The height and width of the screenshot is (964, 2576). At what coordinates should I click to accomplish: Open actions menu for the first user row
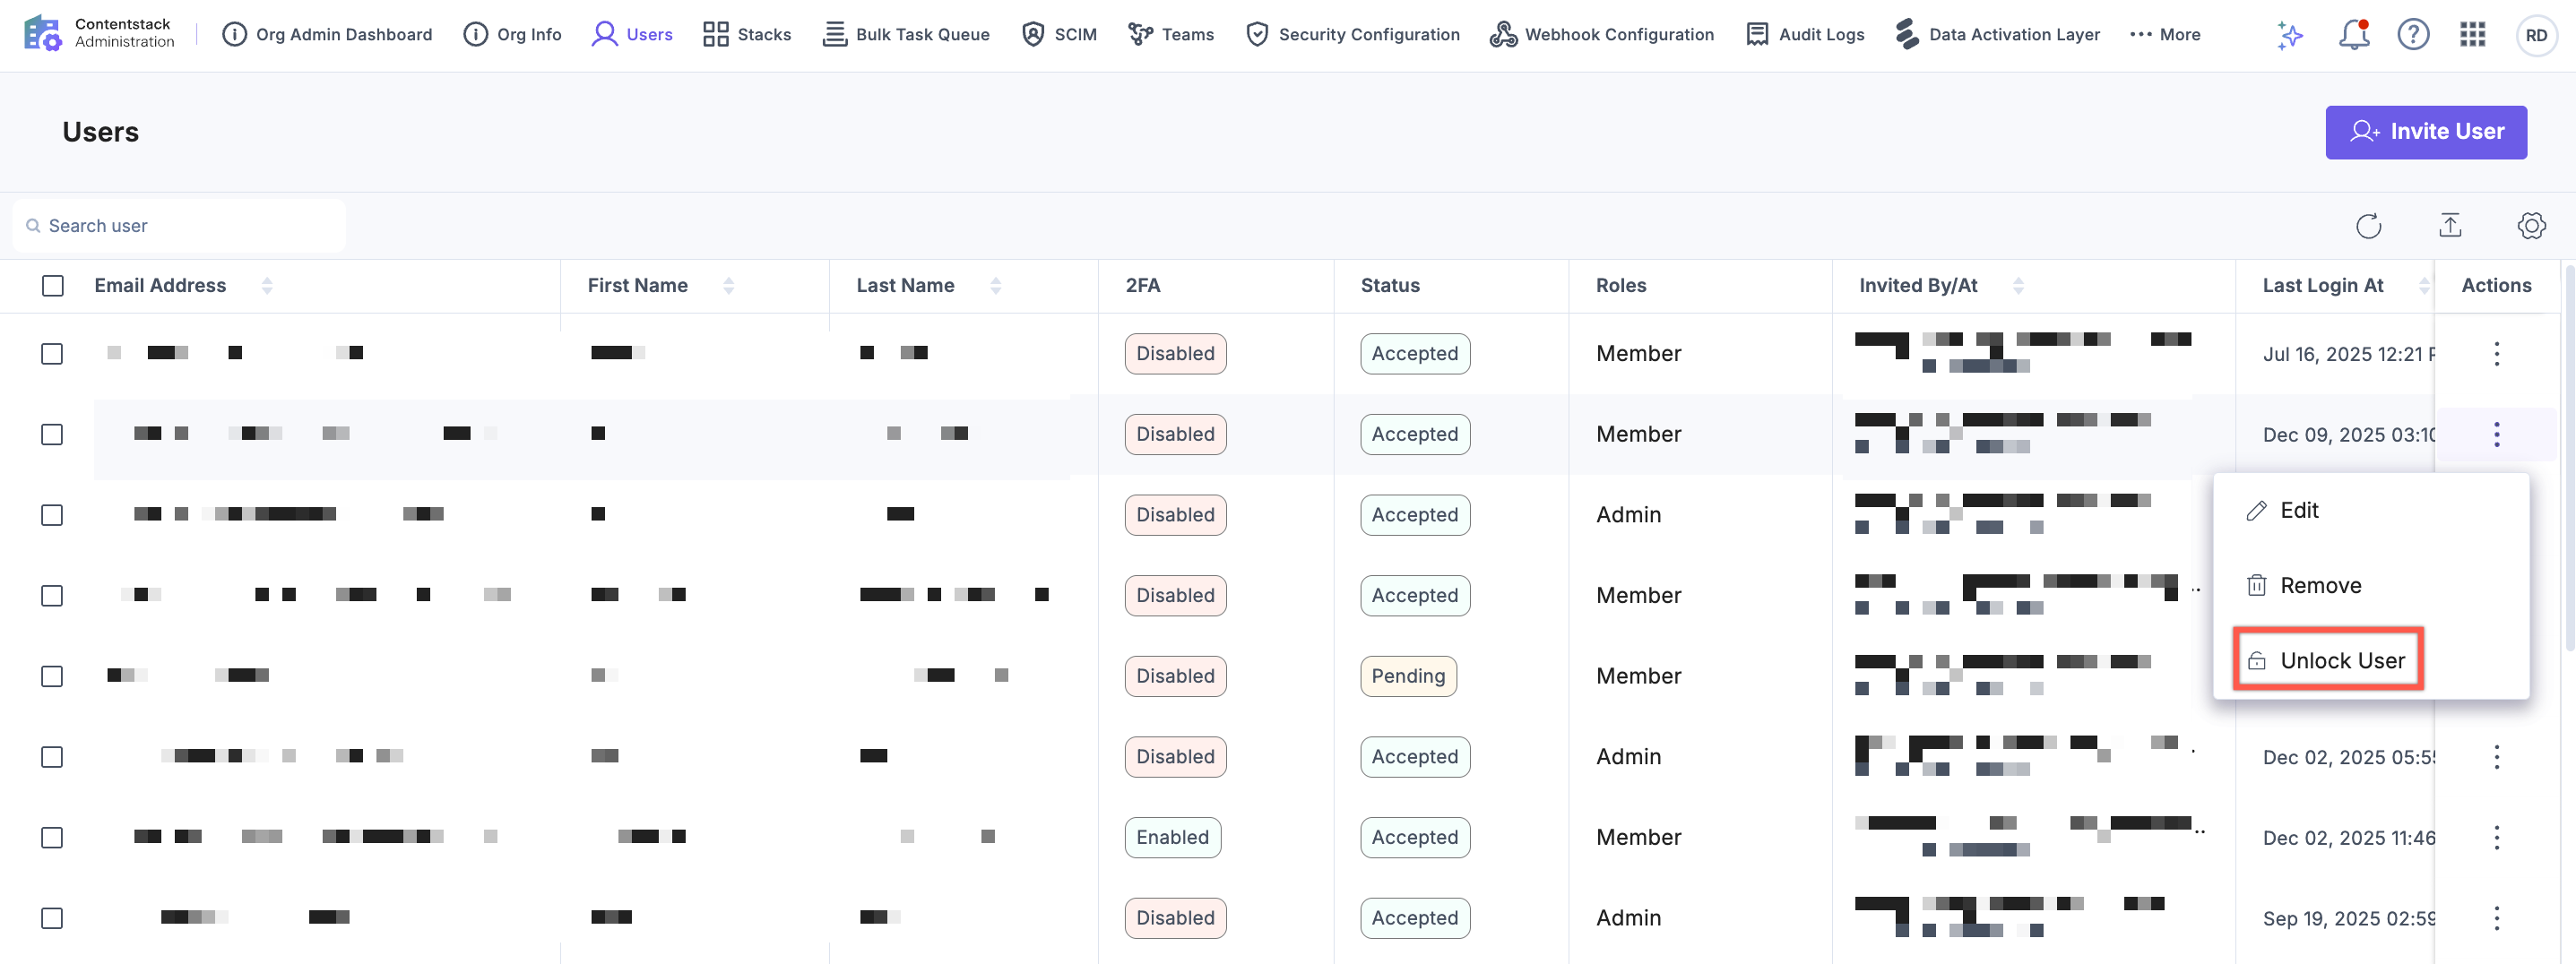click(x=2496, y=354)
